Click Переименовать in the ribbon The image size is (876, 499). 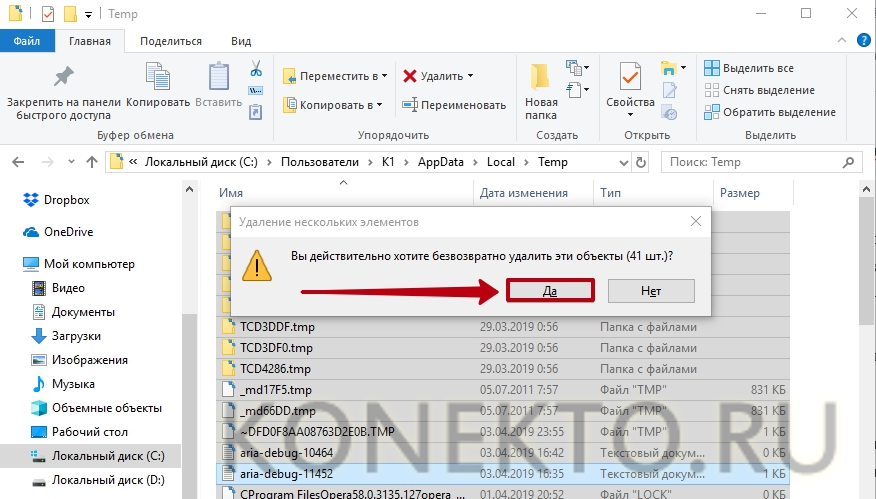coord(454,104)
